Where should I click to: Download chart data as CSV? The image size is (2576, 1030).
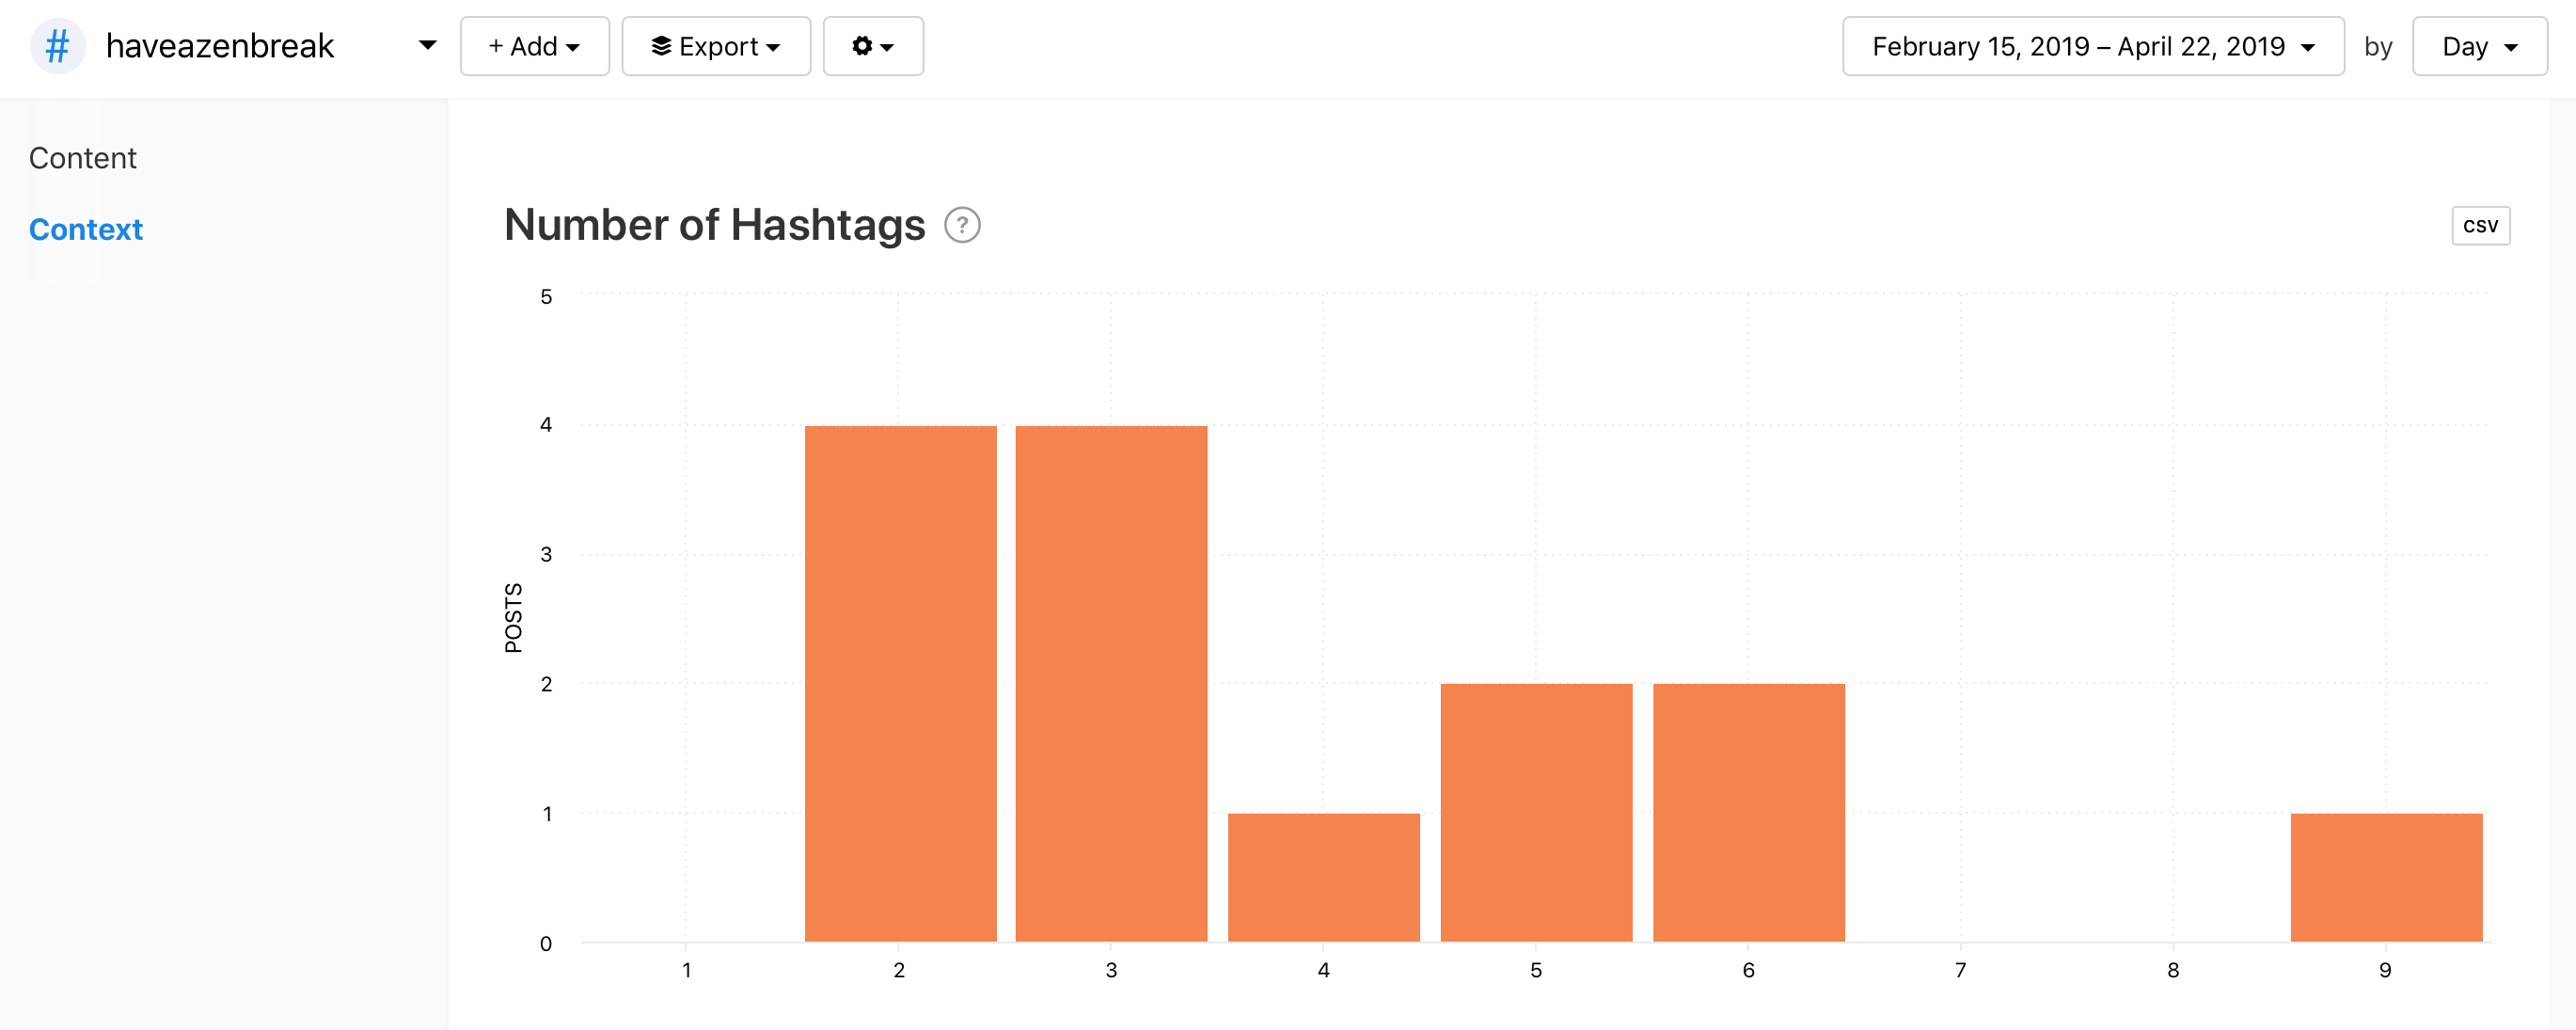[x=2479, y=225]
